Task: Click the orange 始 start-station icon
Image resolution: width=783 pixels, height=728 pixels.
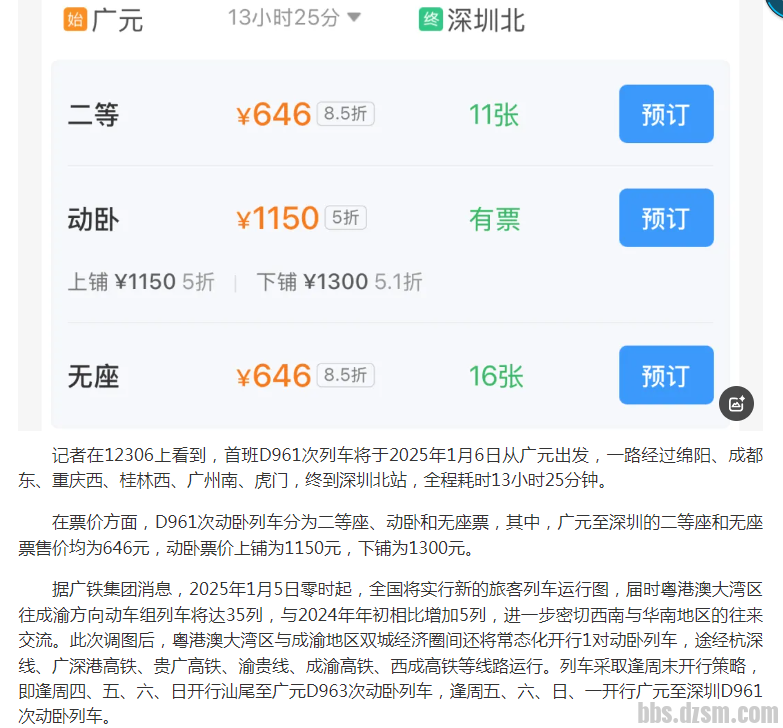Action: point(75,19)
